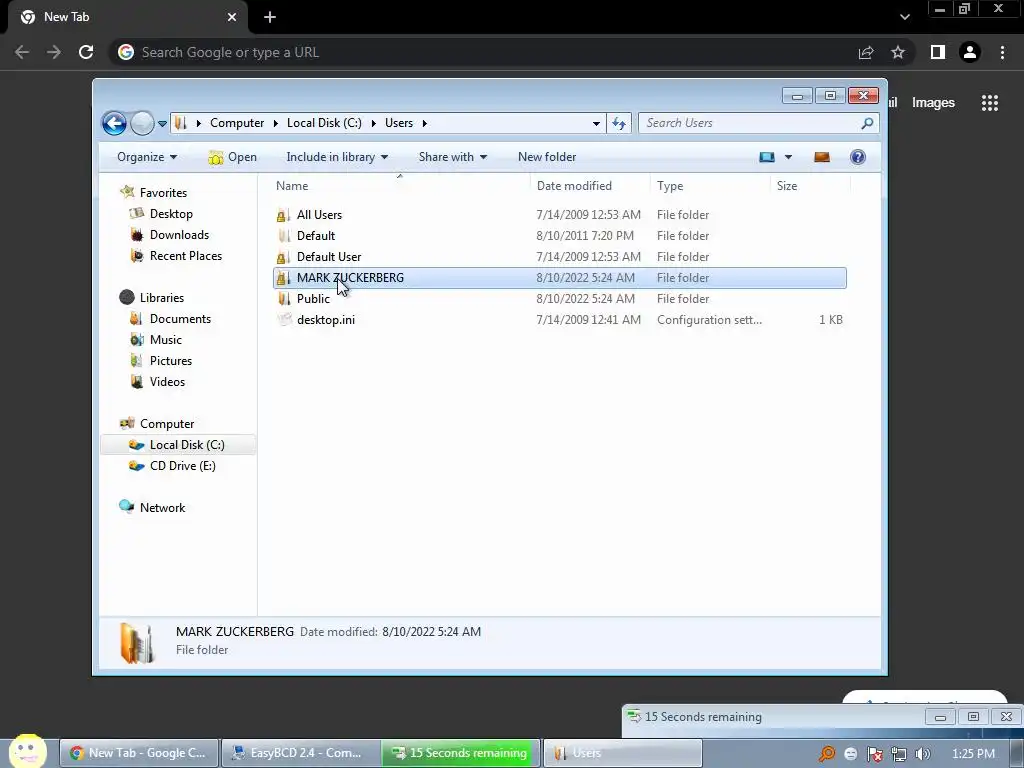Open Downloads in Favorites

179,234
